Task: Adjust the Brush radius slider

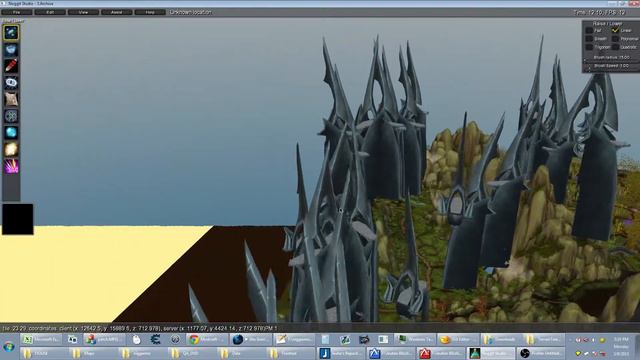Action: [x=611, y=60]
